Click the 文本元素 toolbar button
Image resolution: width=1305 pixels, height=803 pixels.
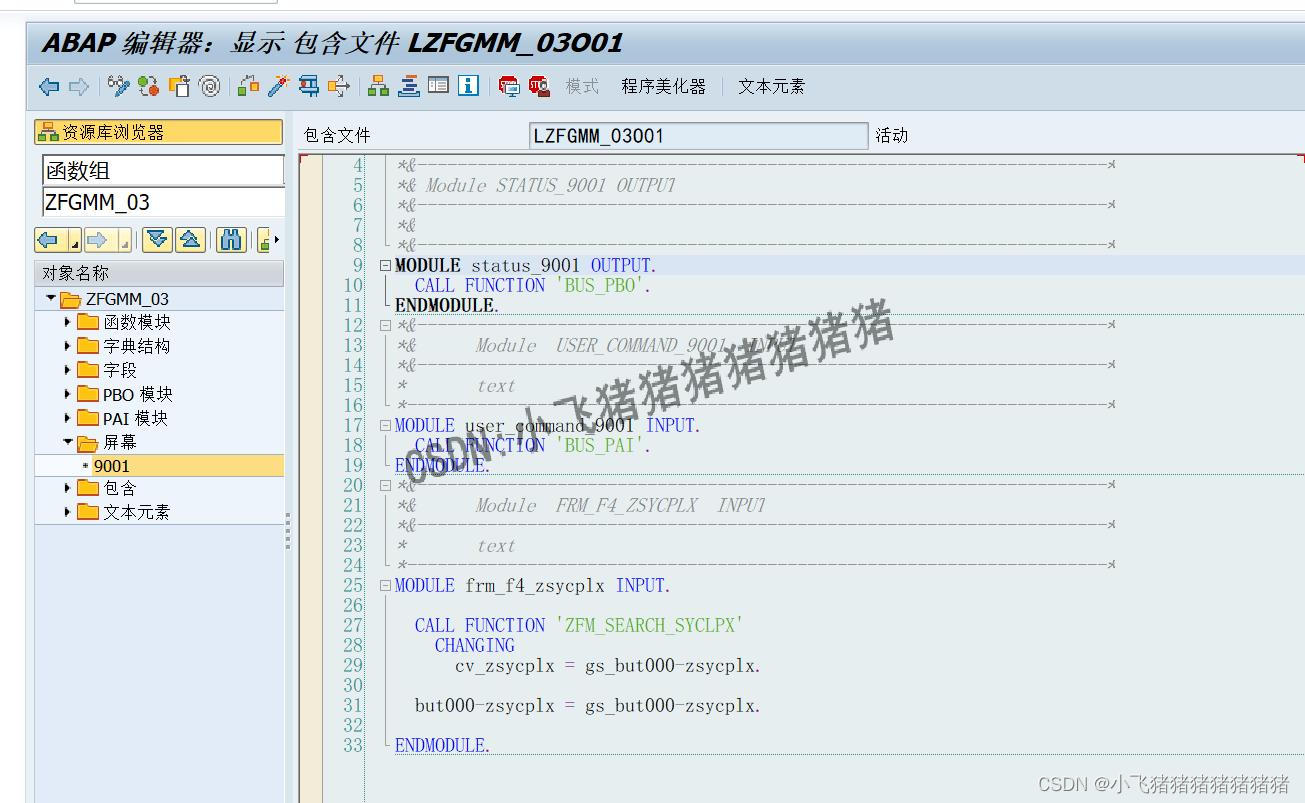point(771,87)
